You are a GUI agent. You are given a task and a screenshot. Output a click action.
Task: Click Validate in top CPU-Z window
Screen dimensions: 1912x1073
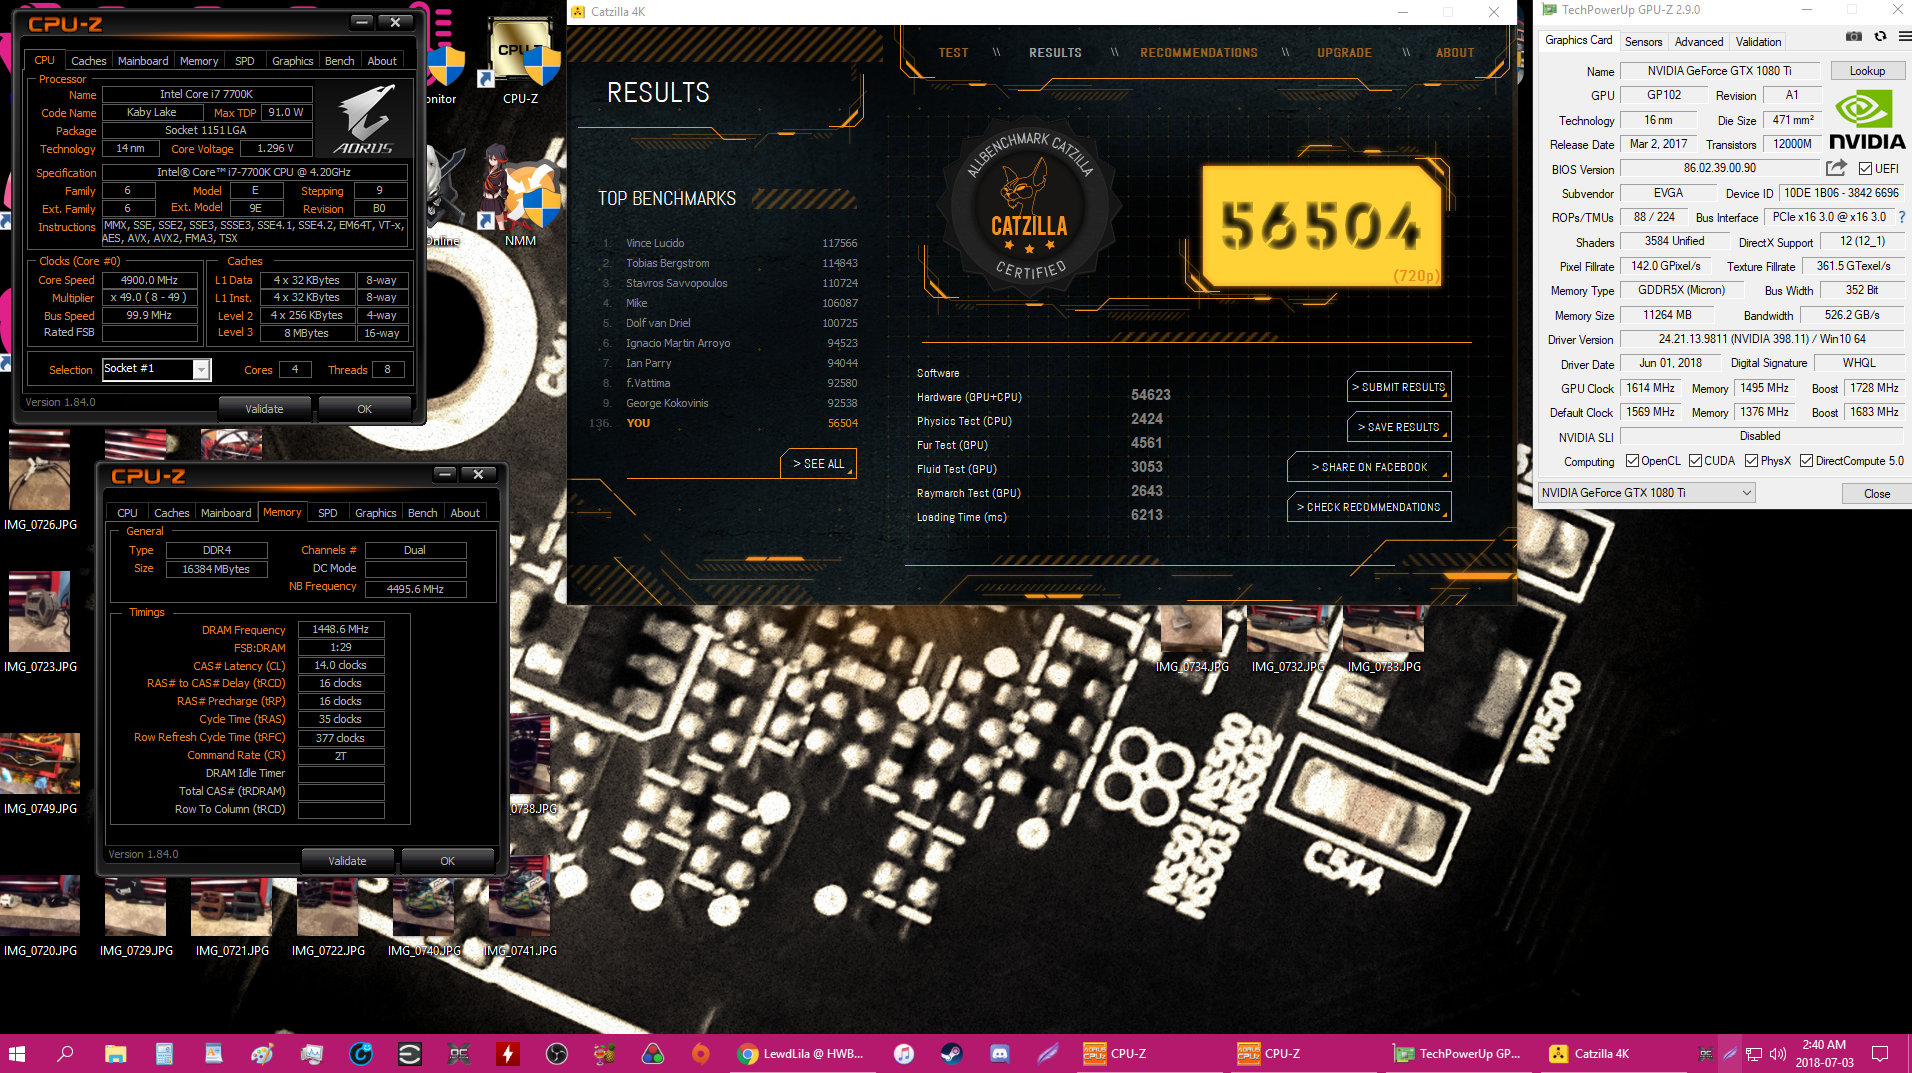[x=264, y=408]
